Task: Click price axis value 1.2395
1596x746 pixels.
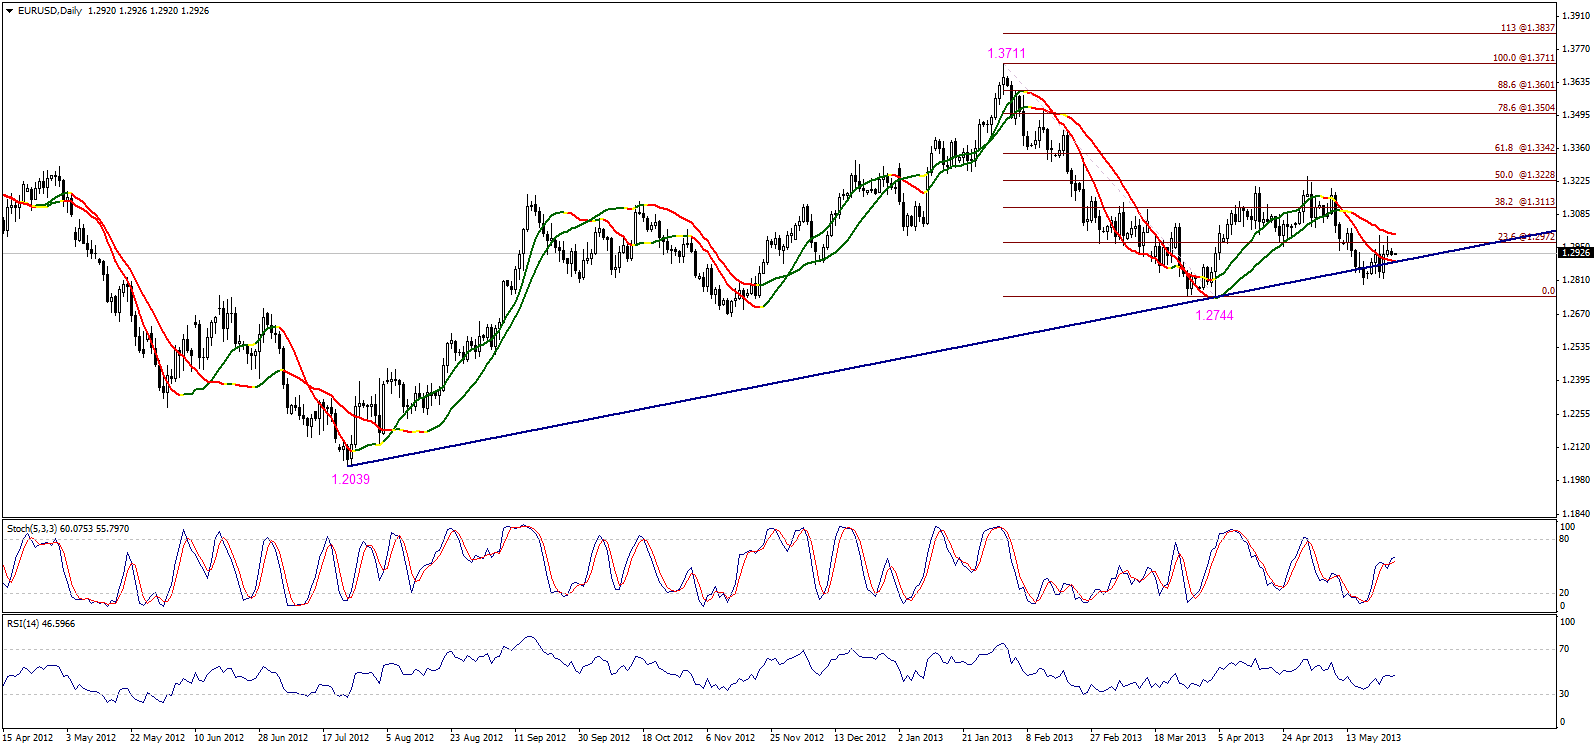Action: click(x=1576, y=380)
